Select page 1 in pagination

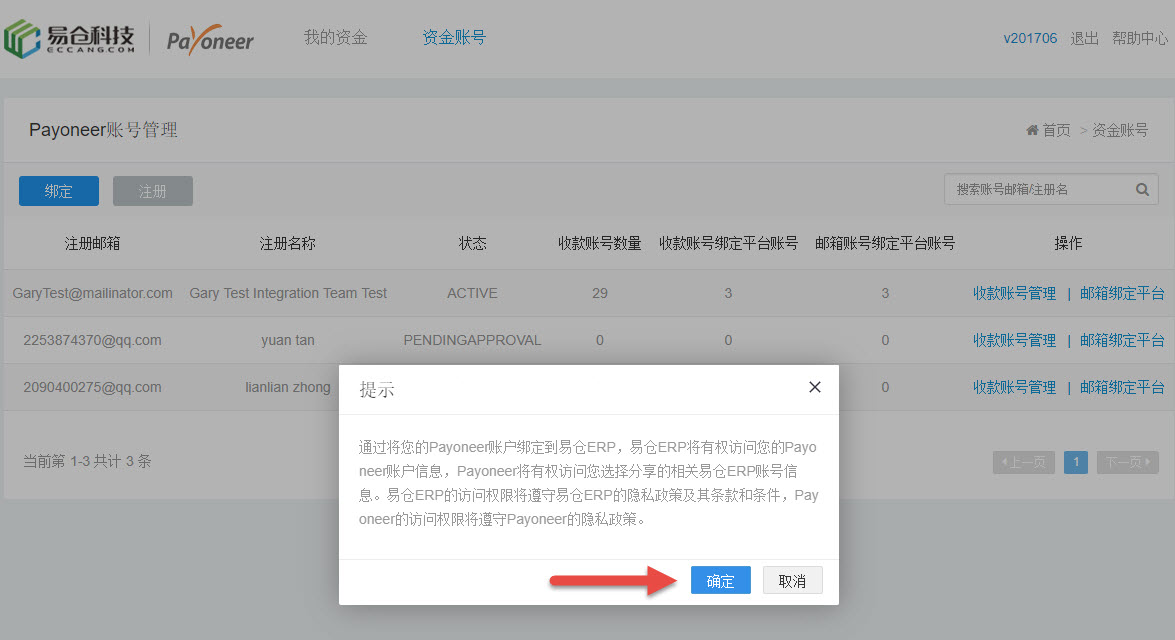(x=1076, y=462)
